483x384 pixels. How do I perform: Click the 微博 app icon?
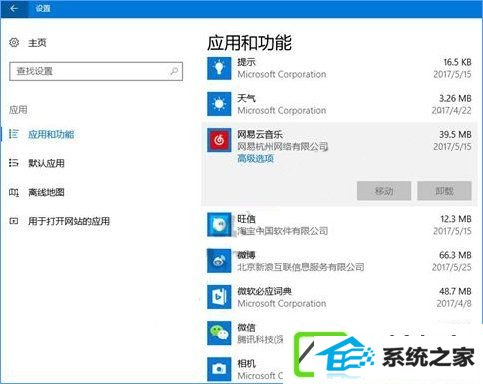click(x=219, y=261)
